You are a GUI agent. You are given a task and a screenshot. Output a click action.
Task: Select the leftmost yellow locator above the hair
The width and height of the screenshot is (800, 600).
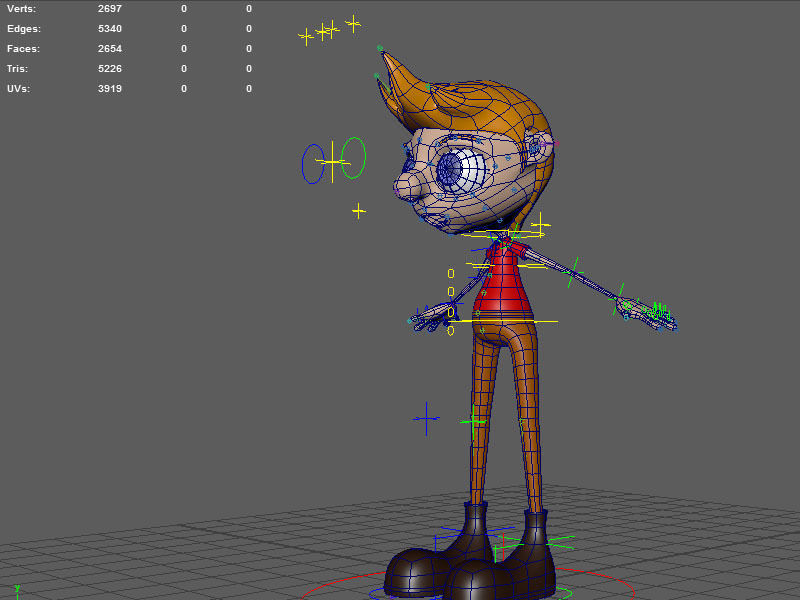click(x=306, y=37)
